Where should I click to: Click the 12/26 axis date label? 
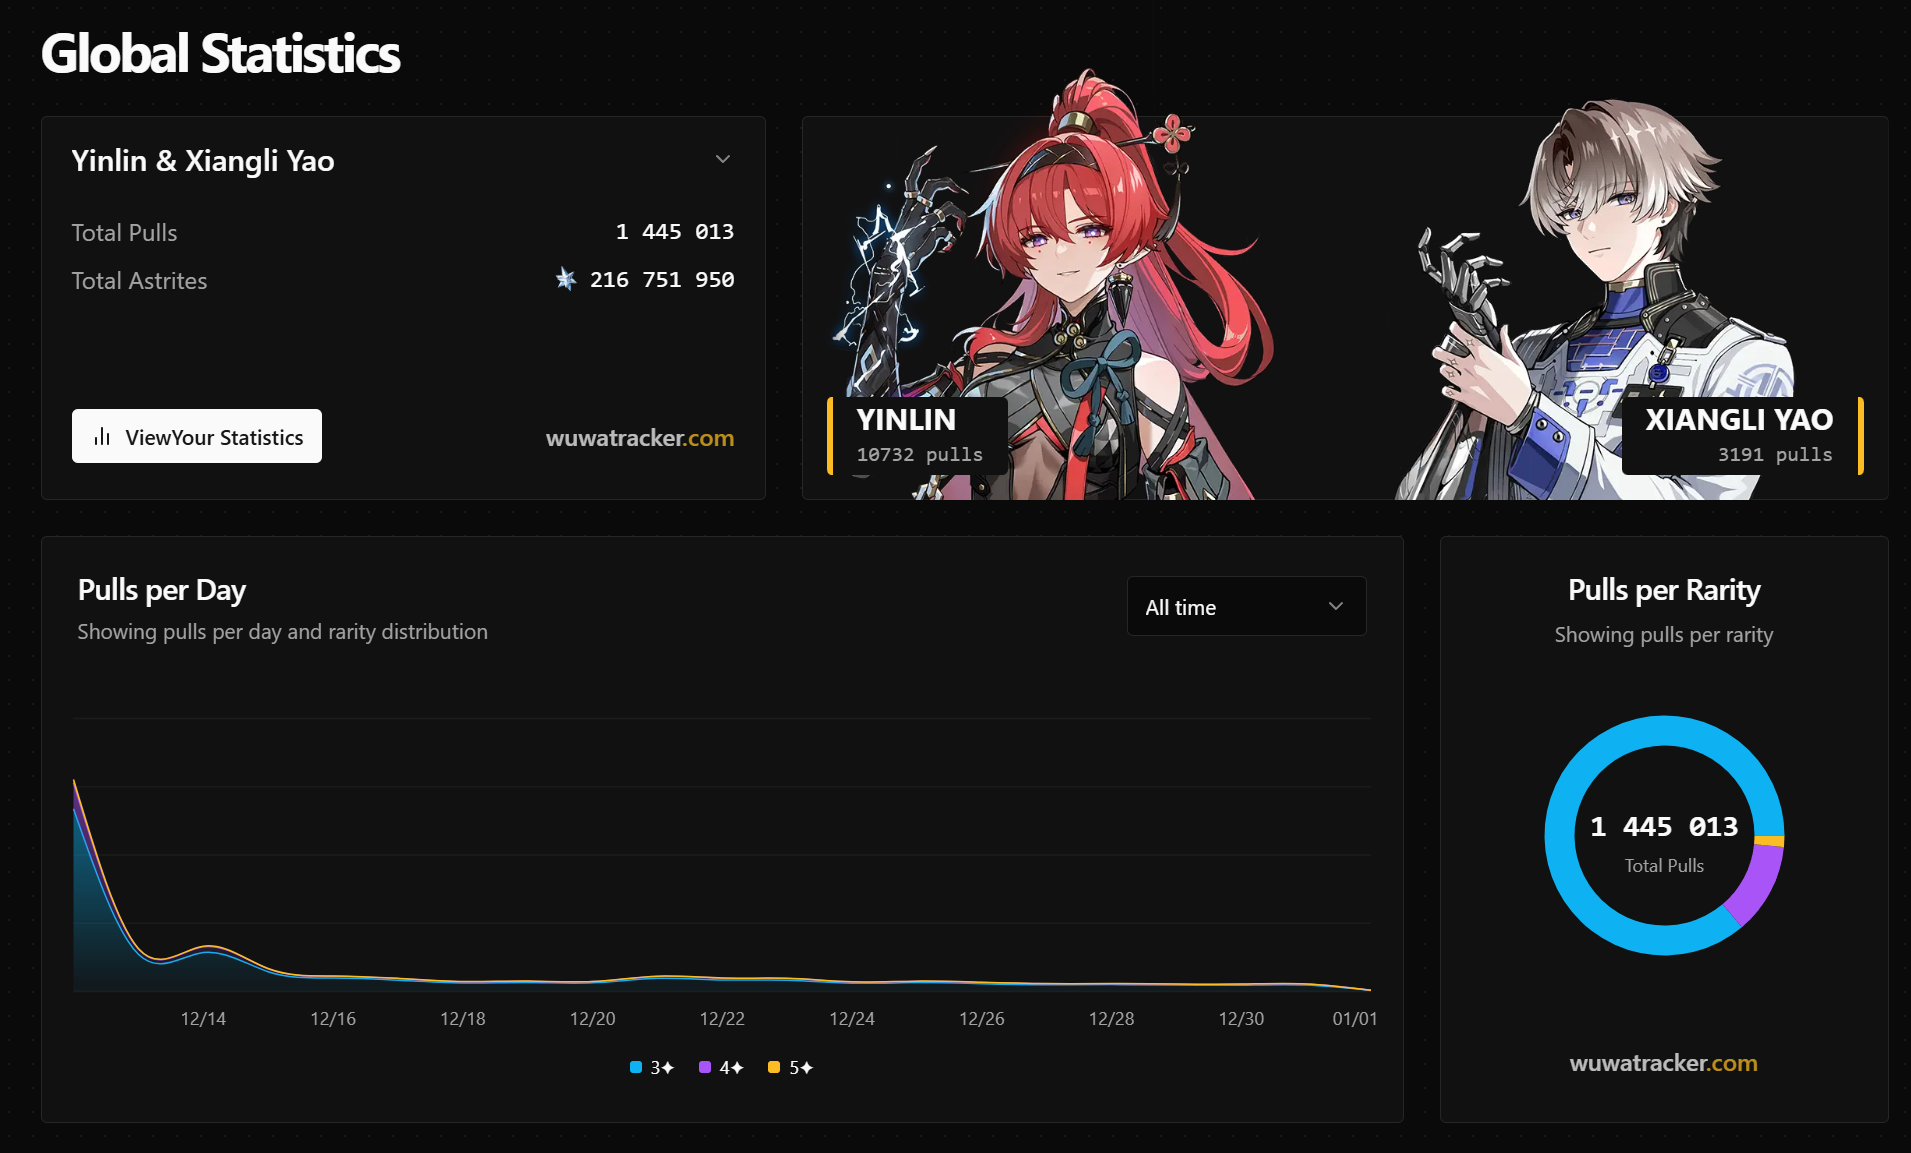981,1018
